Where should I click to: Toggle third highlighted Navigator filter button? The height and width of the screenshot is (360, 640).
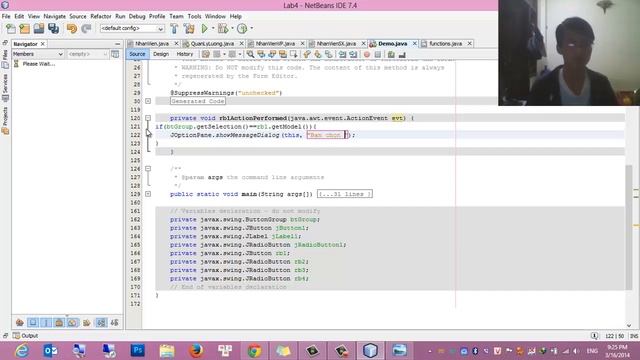coord(60,322)
